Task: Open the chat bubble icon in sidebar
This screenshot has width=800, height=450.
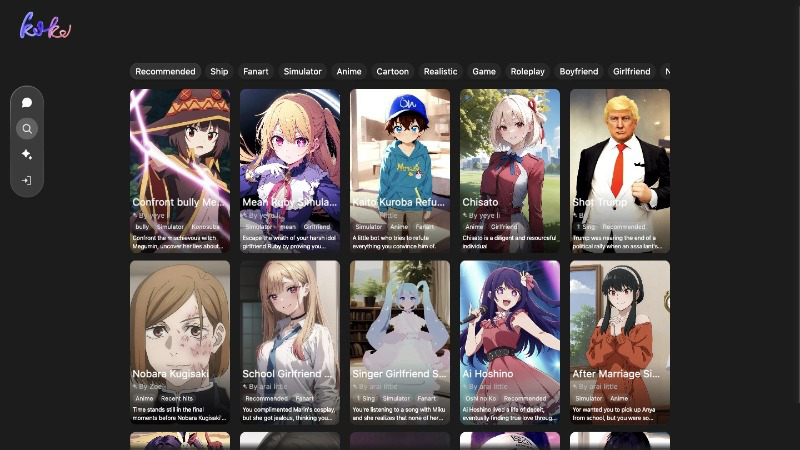Action: click(27, 103)
